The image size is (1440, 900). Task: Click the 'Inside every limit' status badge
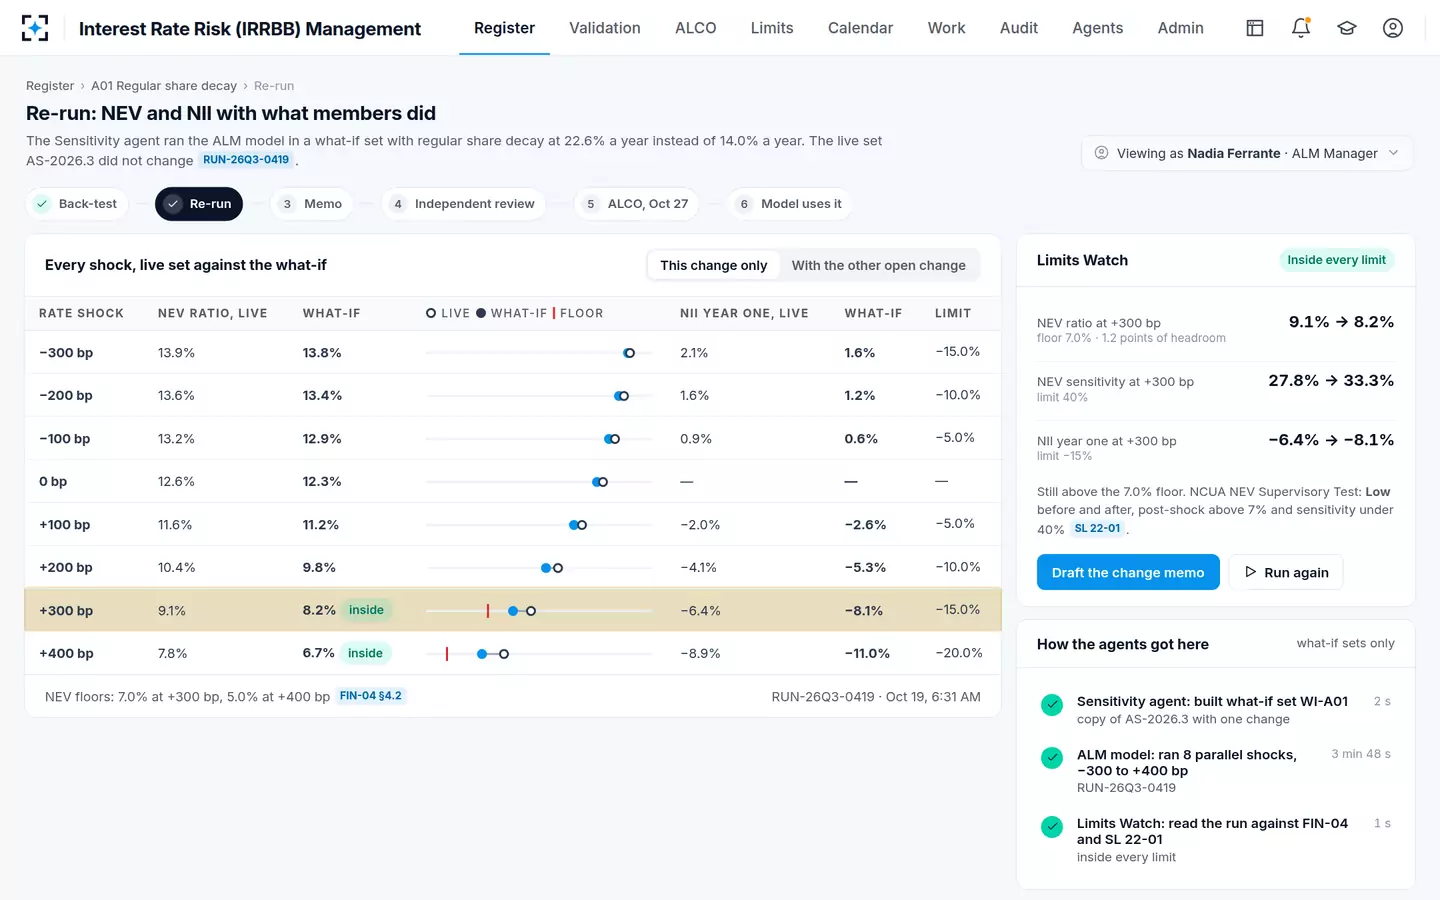1337,260
